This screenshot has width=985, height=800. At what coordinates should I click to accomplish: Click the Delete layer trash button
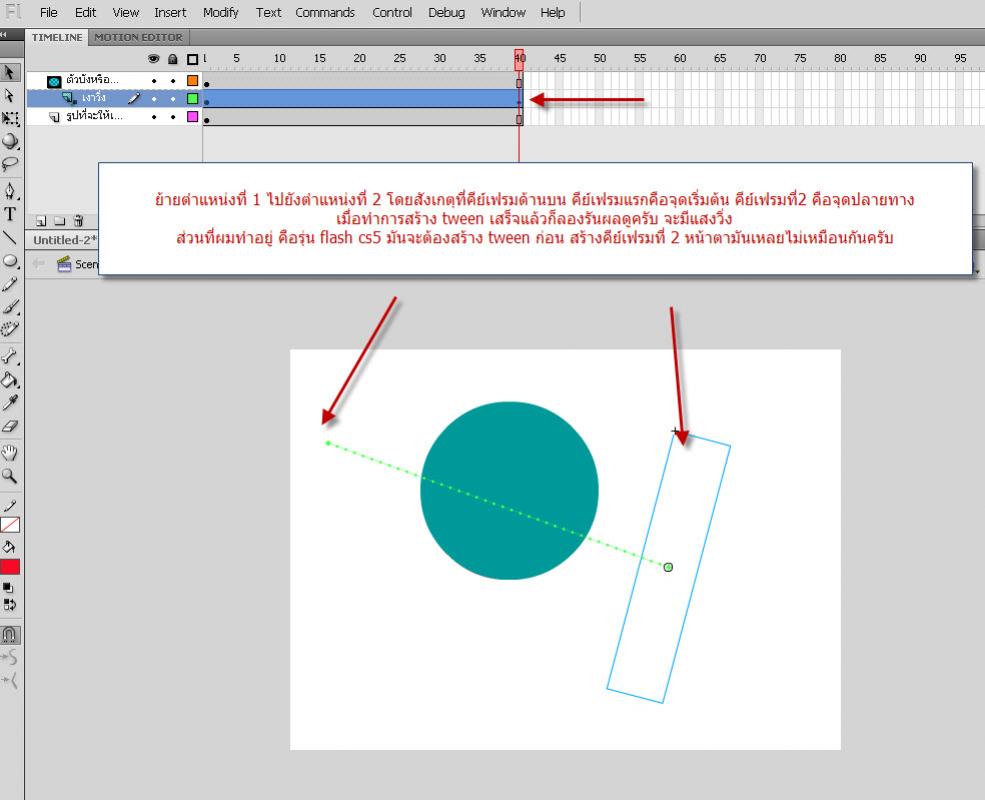(78, 221)
